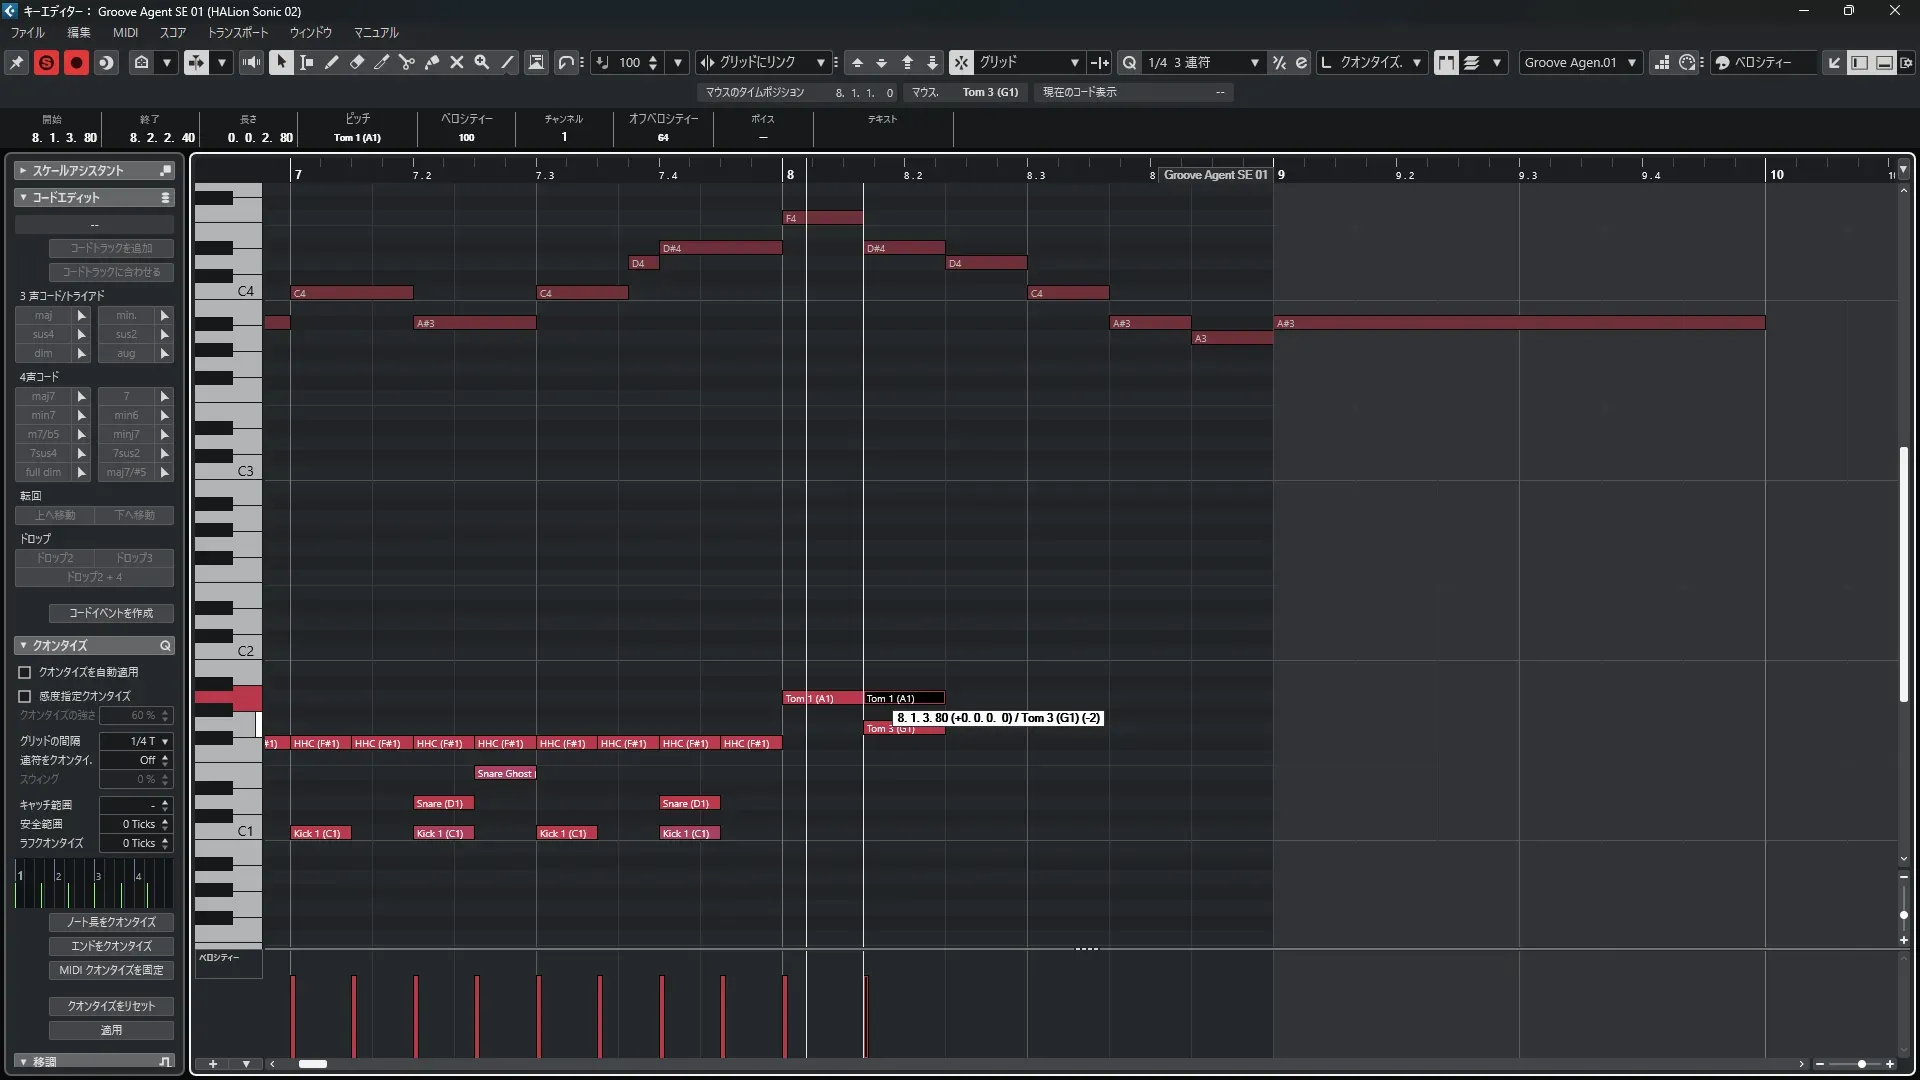1920x1080 pixels.
Task: Select the Glue tool
Action: (432, 62)
